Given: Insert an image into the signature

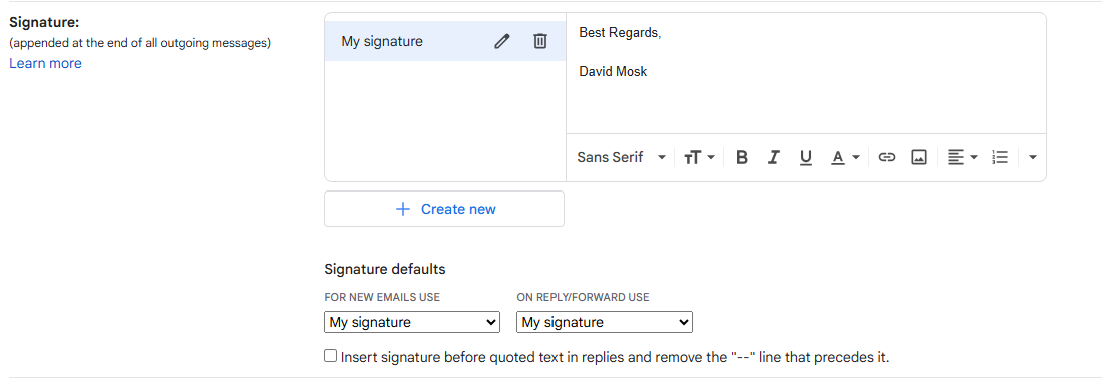Looking at the screenshot, I should pyautogui.click(x=919, y=157).
